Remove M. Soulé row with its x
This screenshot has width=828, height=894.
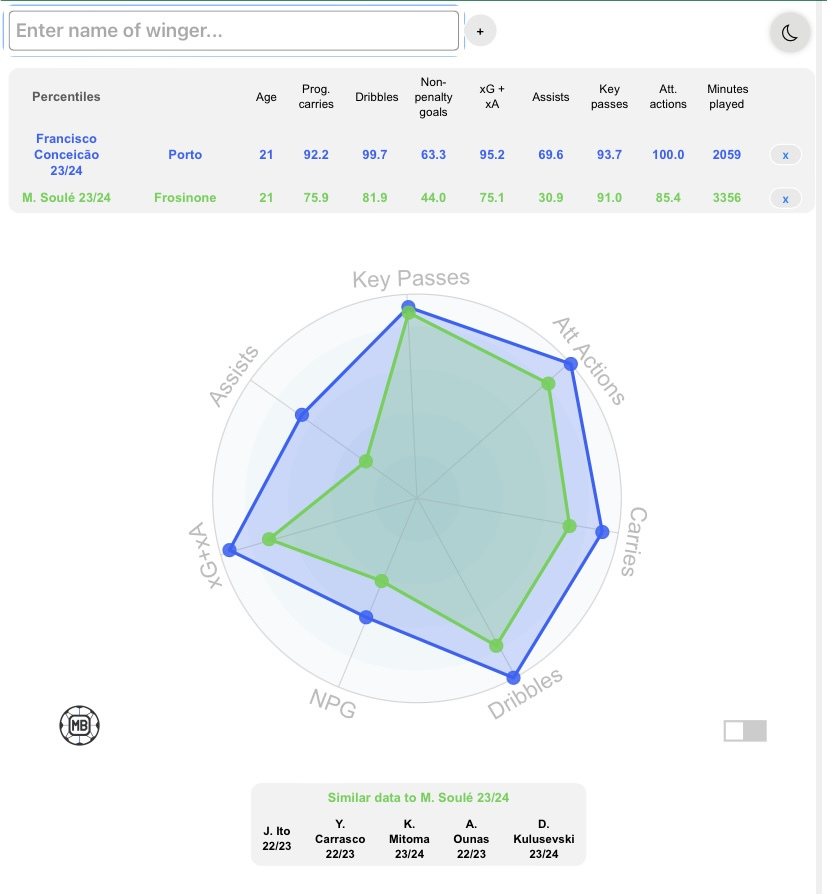point(785,199)
